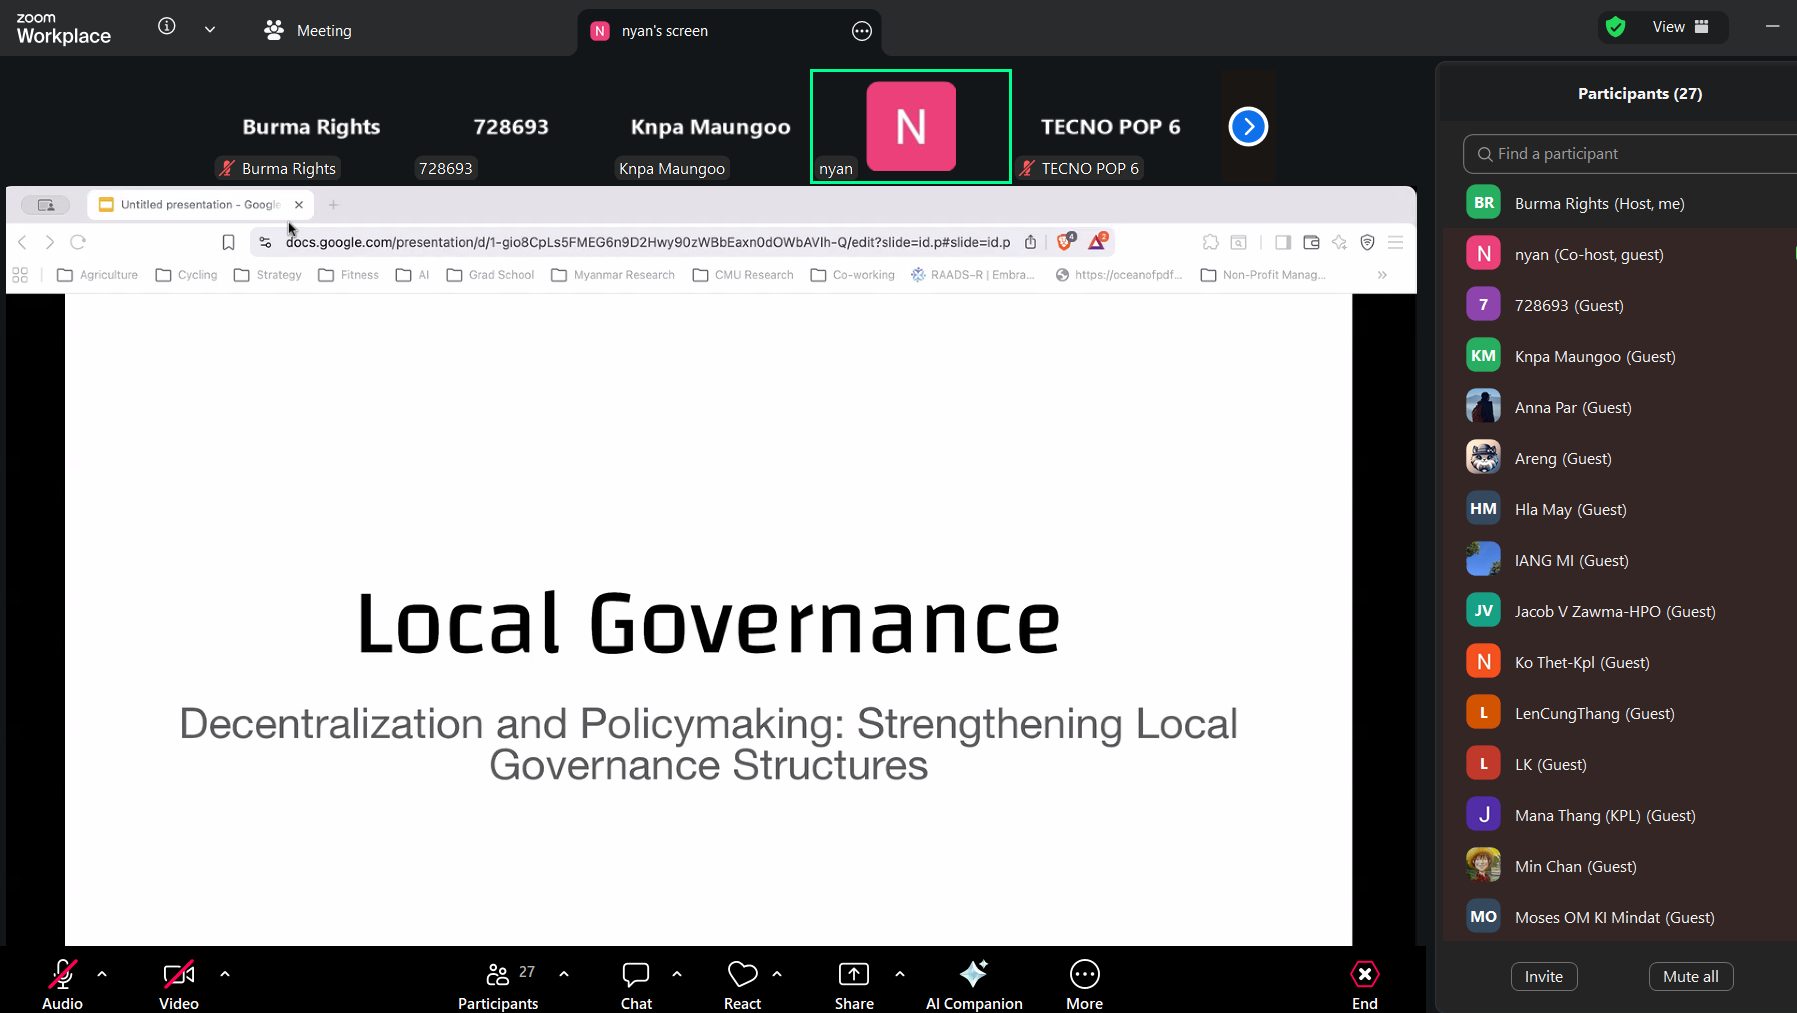Open the React heart menu
This screenshot has height=1013, width=1797.
(742, 984)
